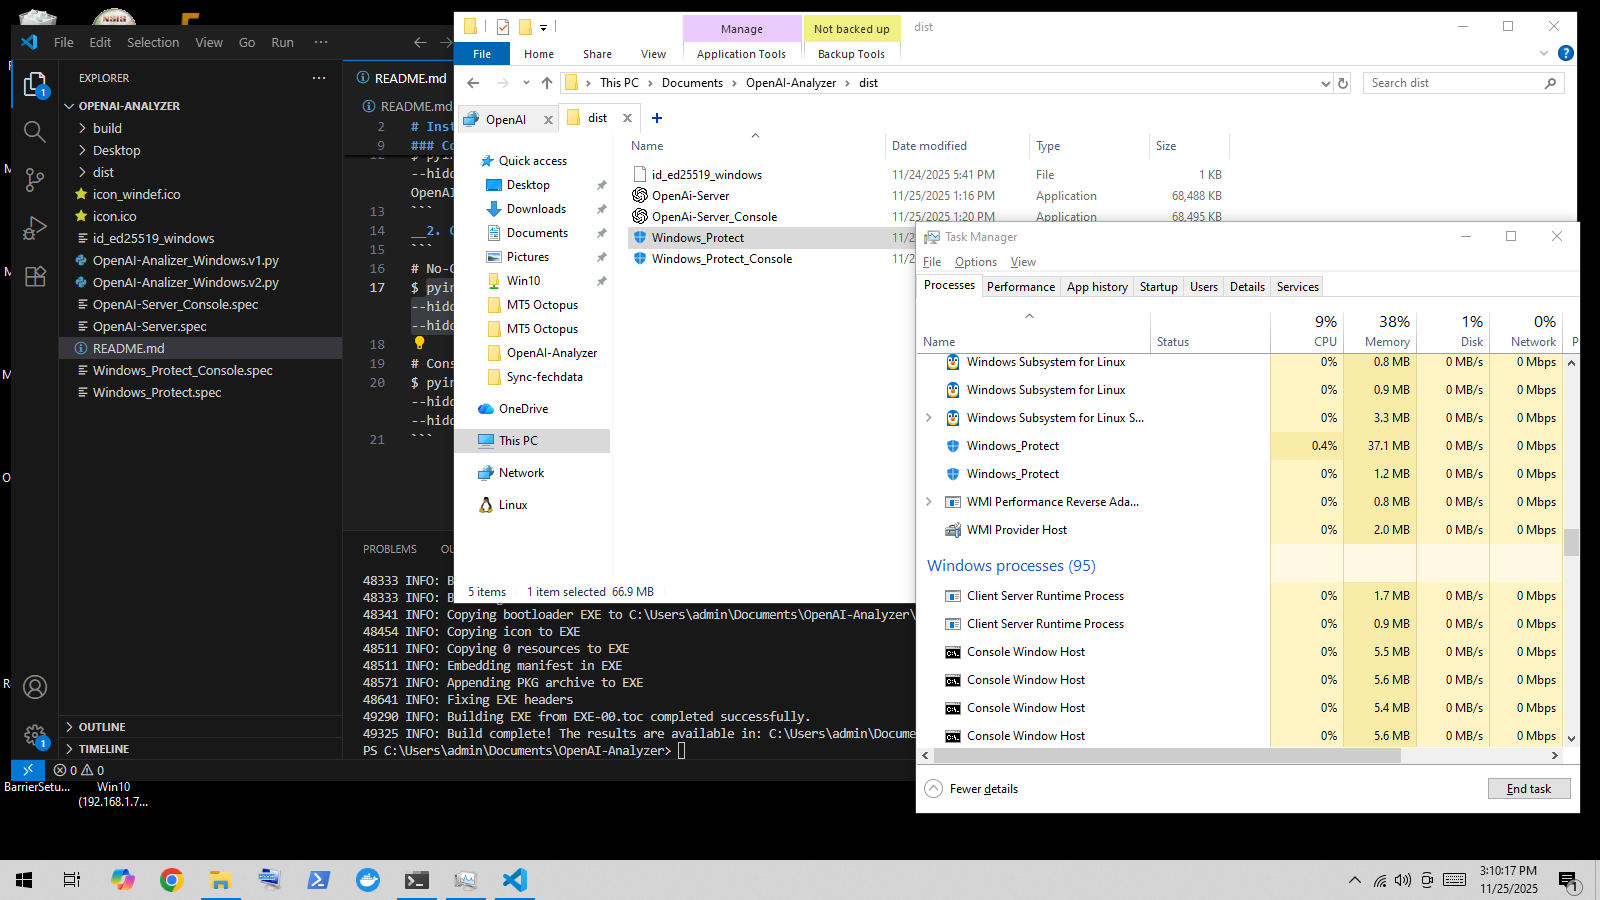Image resolution: width=1600 pixels, height=900 pixels.
Task: Open Google Chrome from the taskbar
Action: (171, 880)
